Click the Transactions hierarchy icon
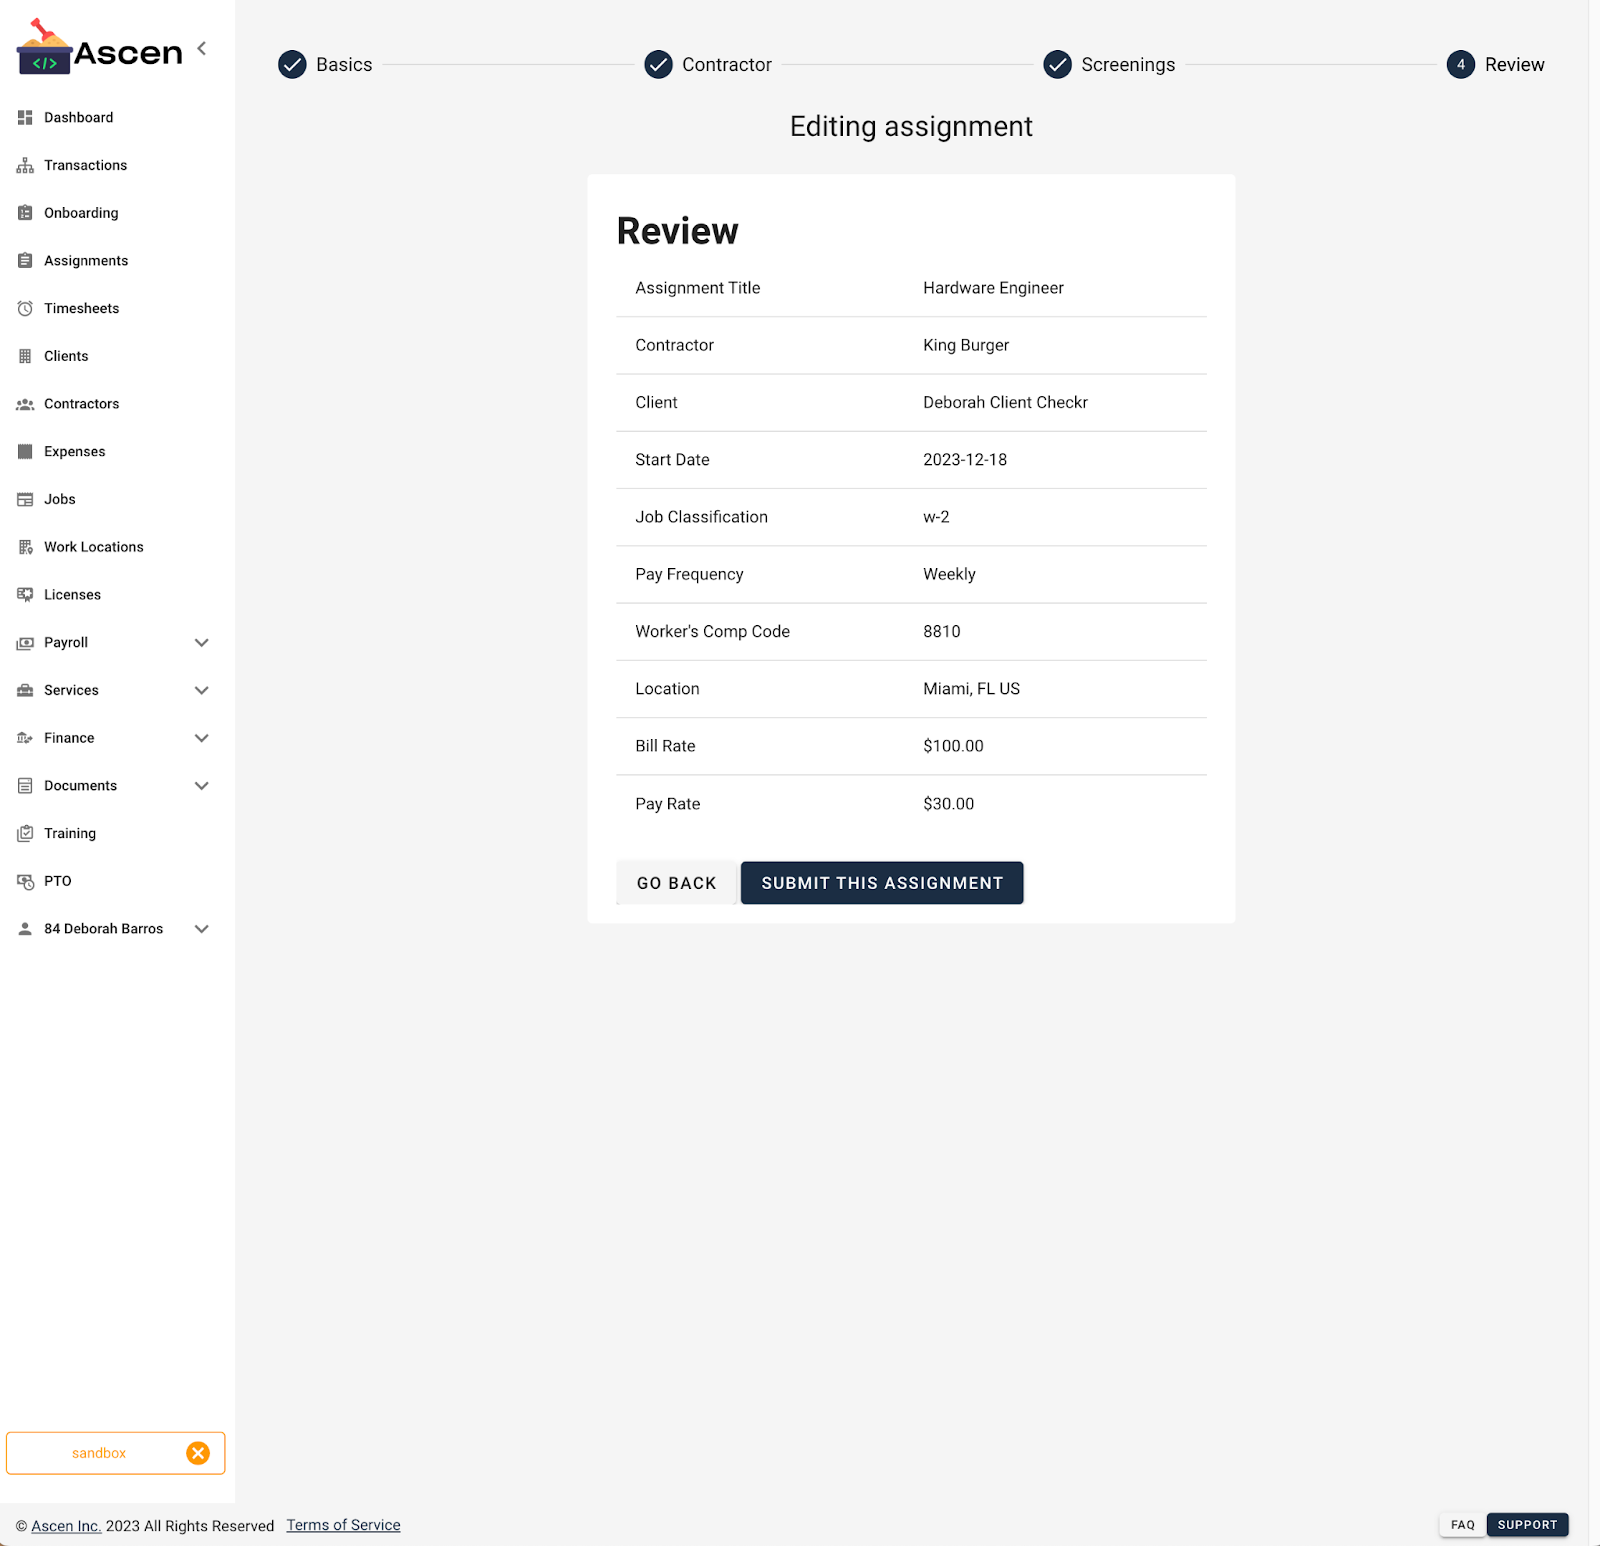Screen dimensions: 1600x1546 pyautogui.click(x=25, y=165)
